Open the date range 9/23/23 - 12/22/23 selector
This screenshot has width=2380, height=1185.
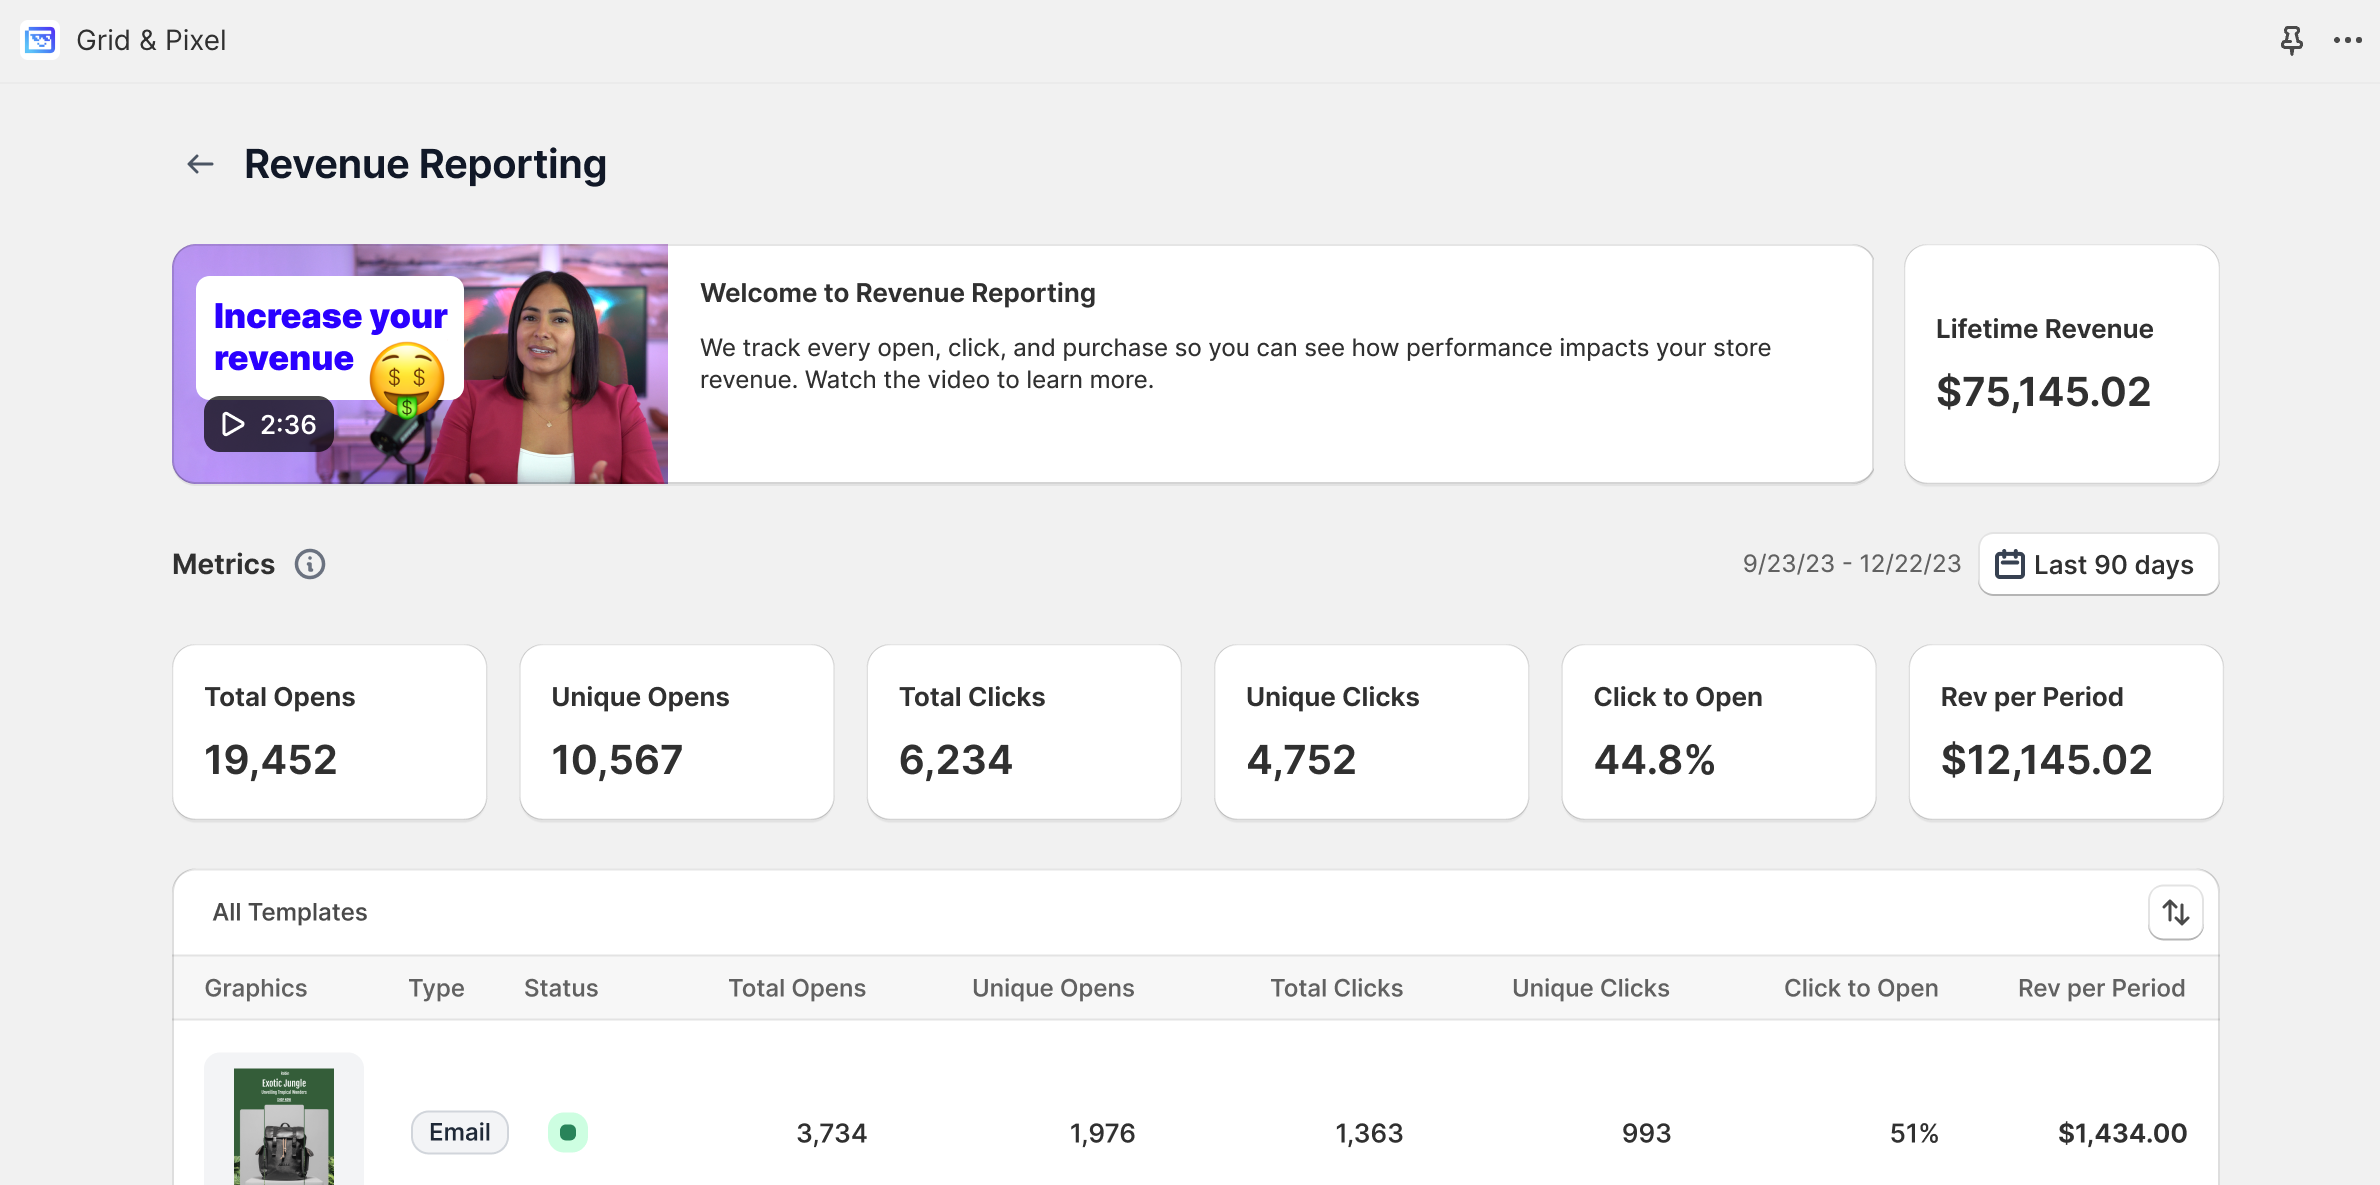pos(1851,563)
